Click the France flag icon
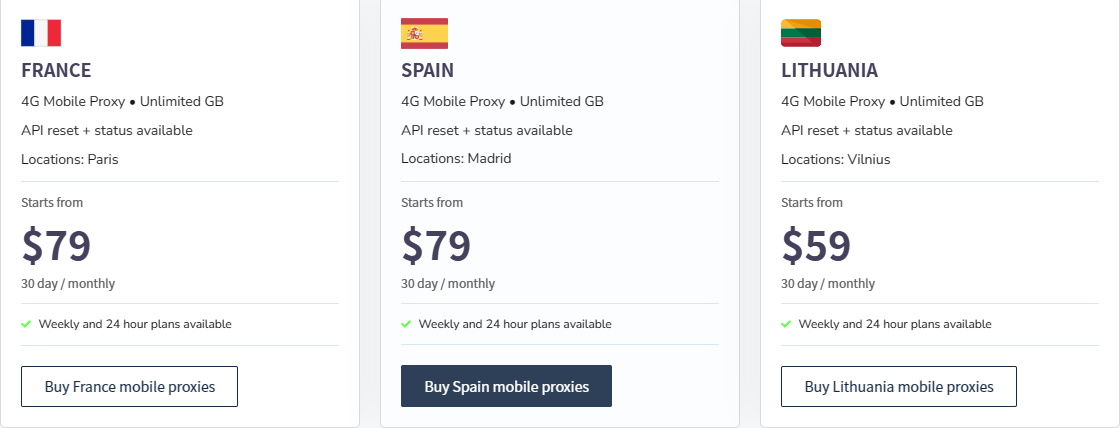Screen dimensions: 1120x428 coord(41,33)
